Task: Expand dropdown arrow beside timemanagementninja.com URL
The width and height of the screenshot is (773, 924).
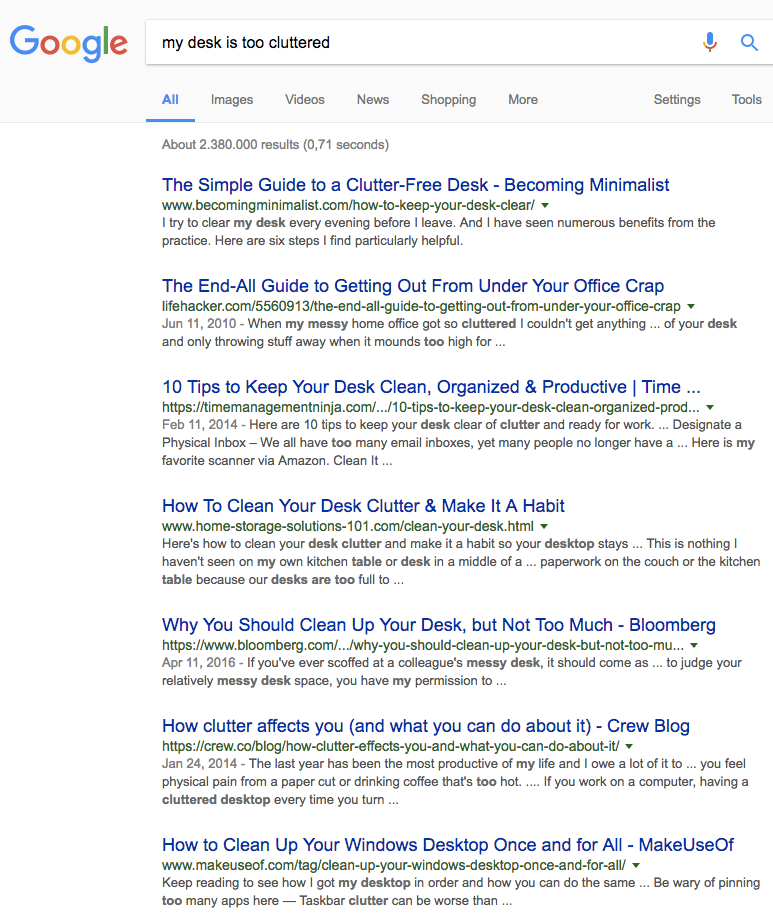Action: click(710, 408)
